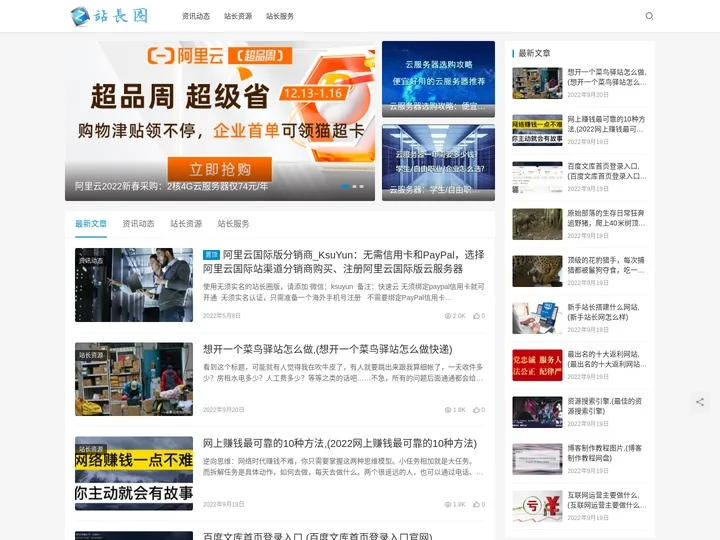Like the KsuYun 阿里云国际版 article

tap(477, 316)
